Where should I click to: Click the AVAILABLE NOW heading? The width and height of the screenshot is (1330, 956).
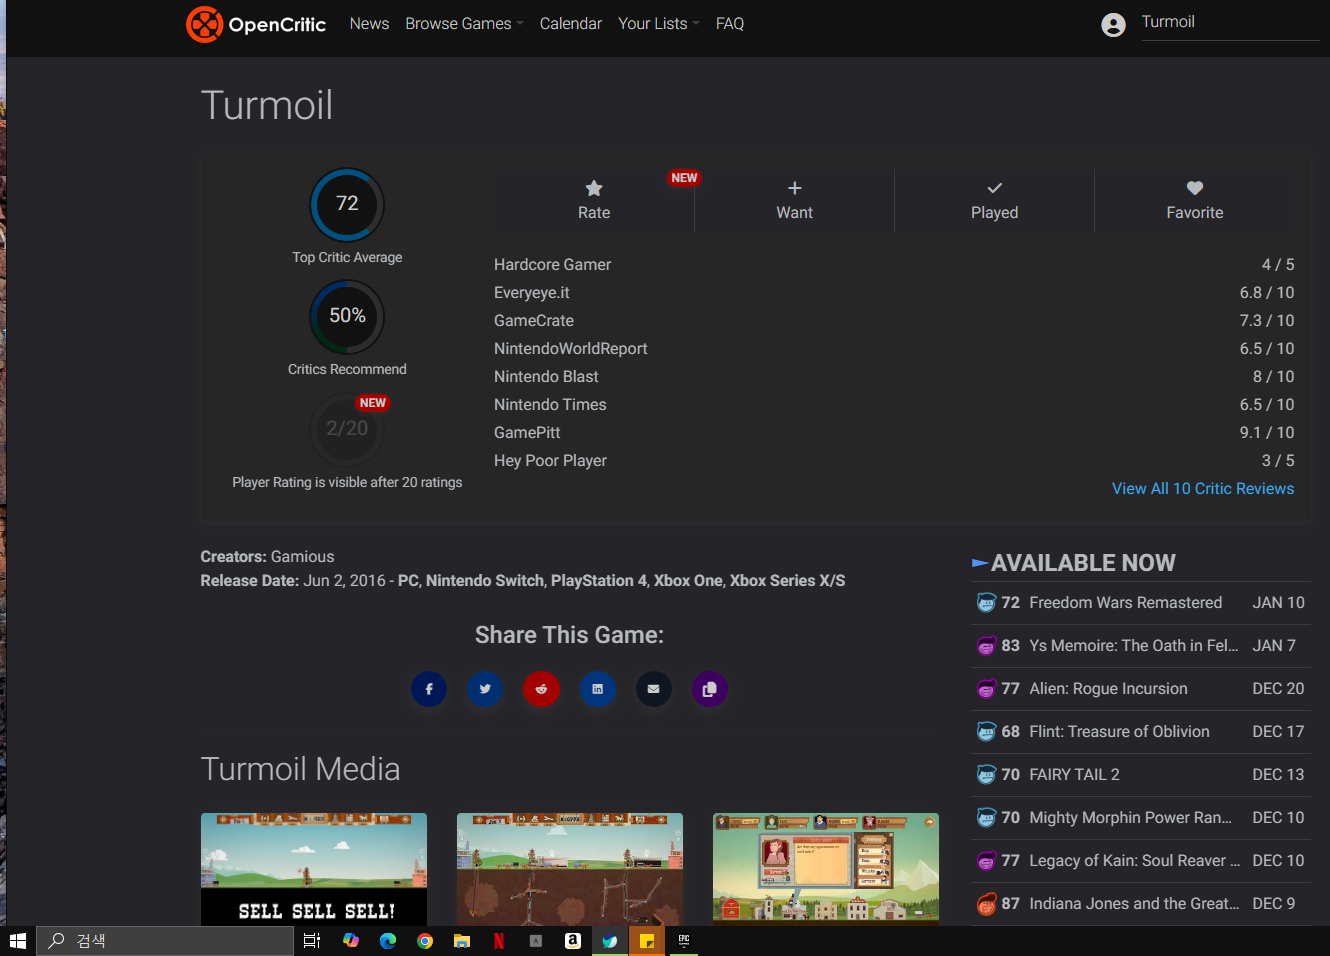click(1083, 563)
